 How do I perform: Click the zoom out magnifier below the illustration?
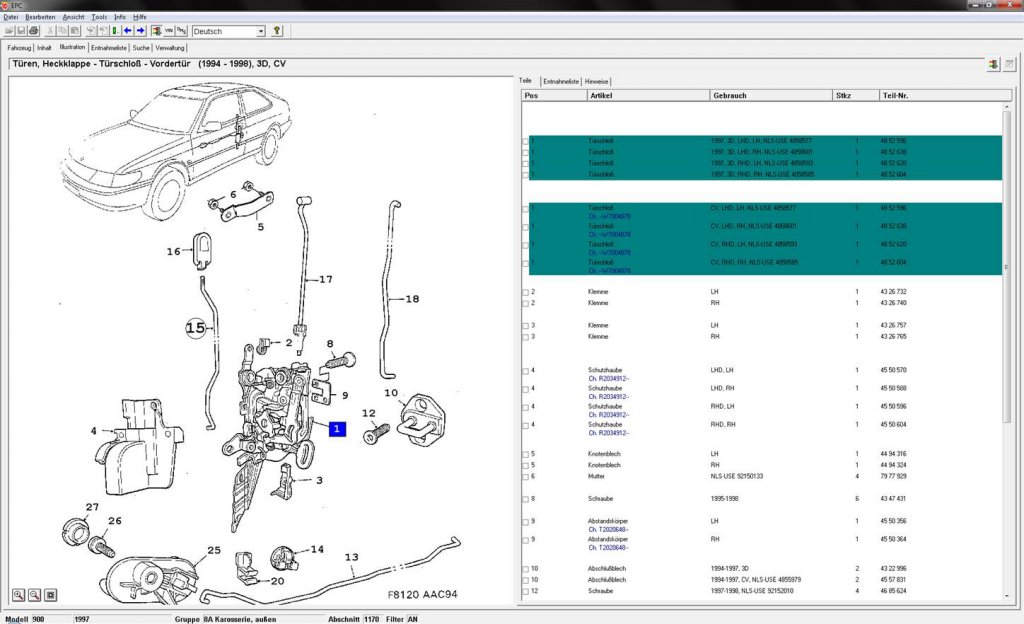[35, 595]
